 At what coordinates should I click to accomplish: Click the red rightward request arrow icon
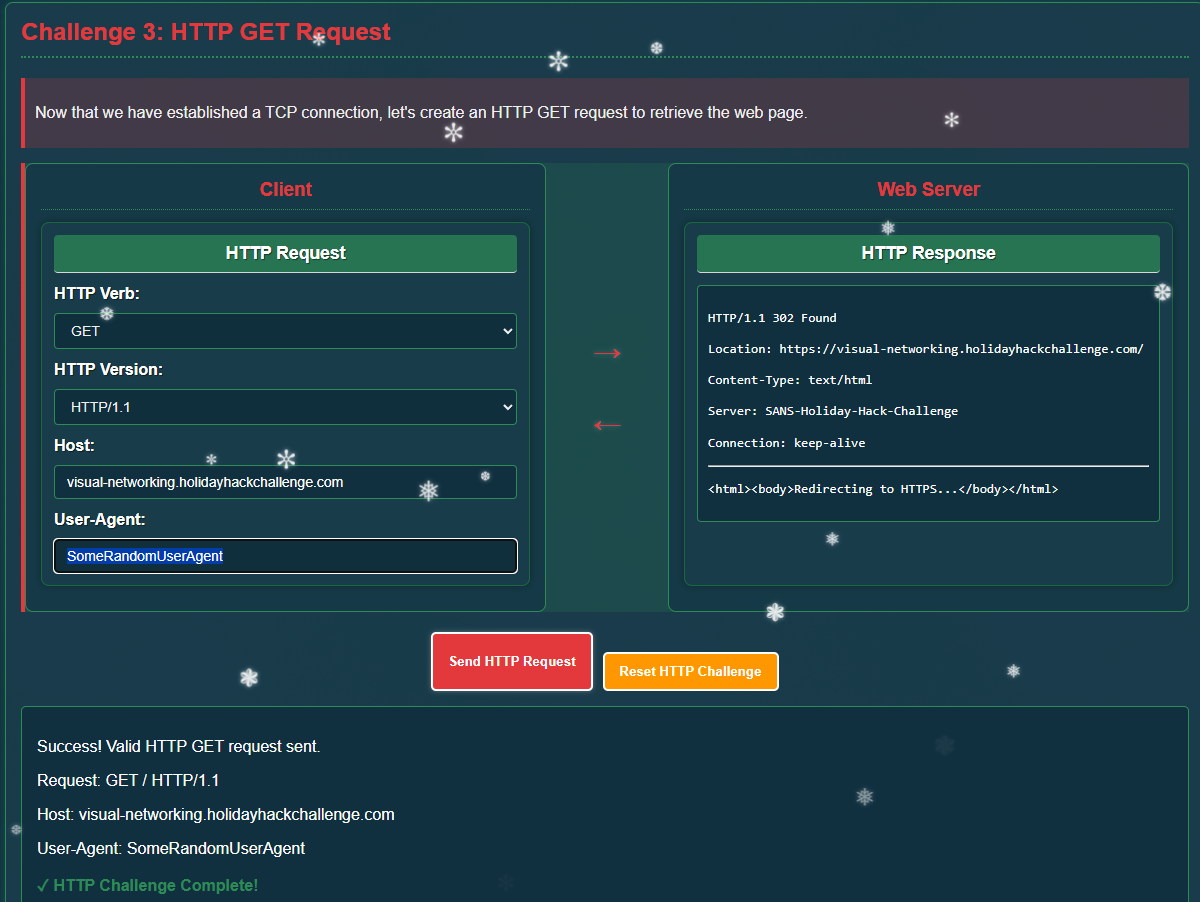pyautogui.click(x=607, y=353)
